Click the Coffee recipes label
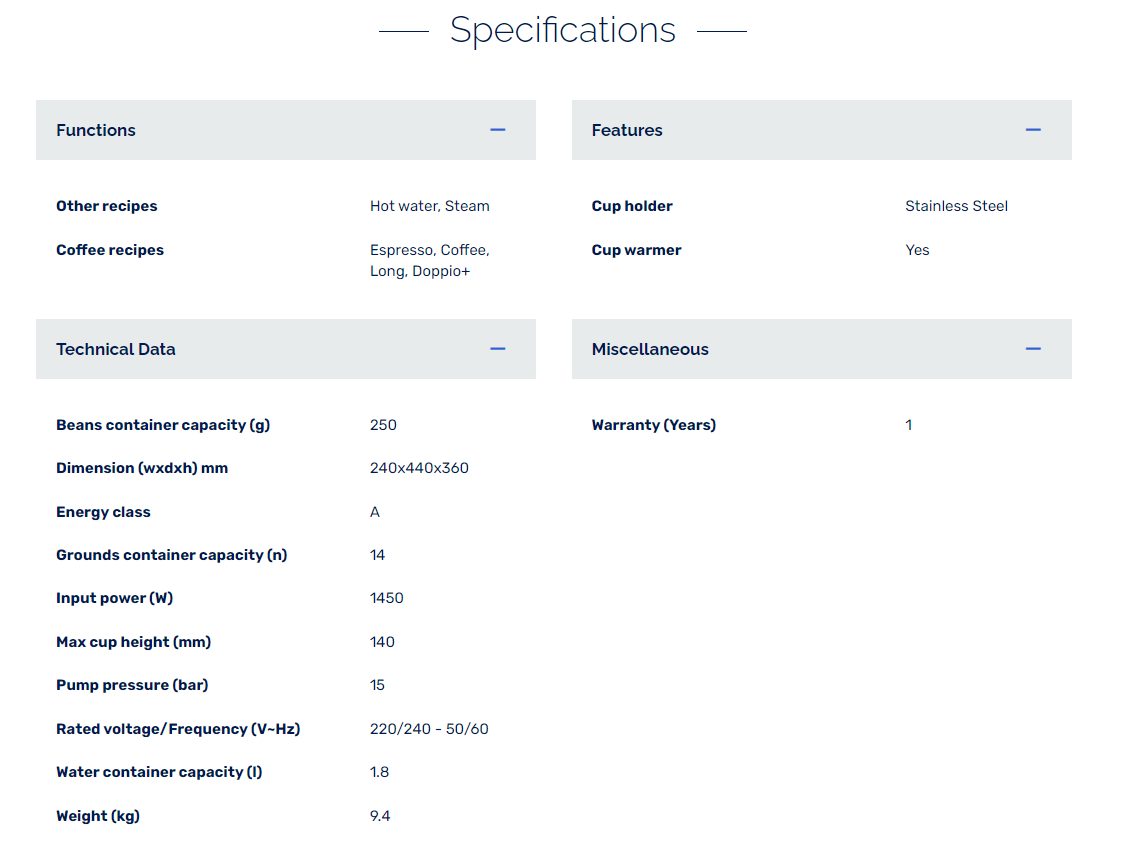Screen dimensions: 1128x843 pyautogui.click(x=110, y=250)
